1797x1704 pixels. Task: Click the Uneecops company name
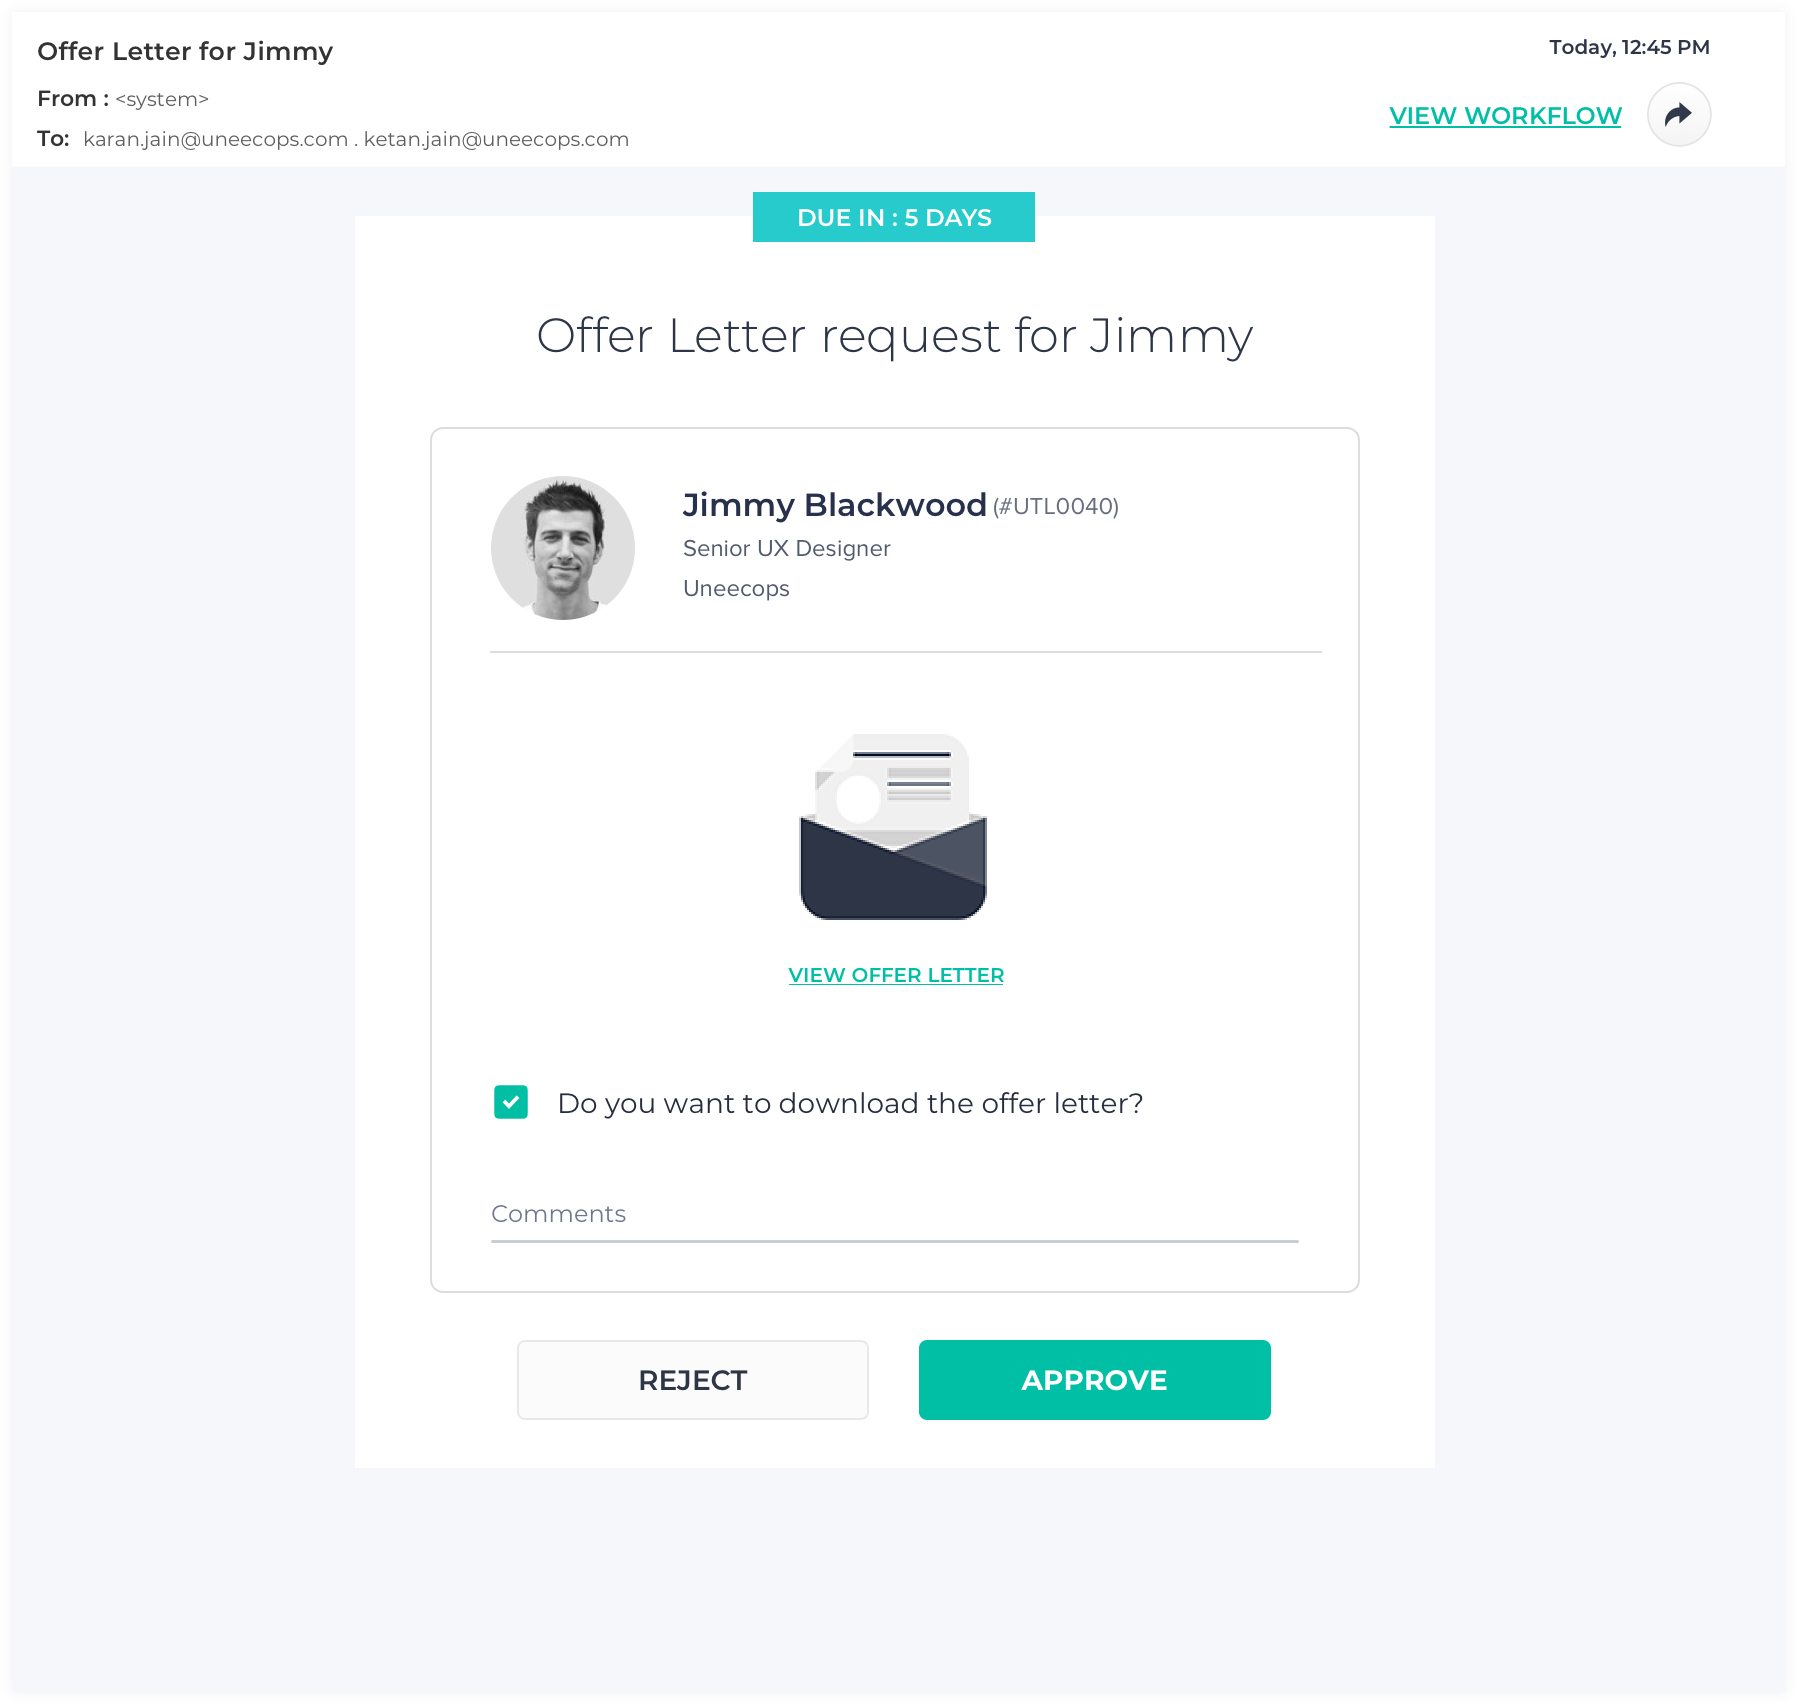coord(736,589)
